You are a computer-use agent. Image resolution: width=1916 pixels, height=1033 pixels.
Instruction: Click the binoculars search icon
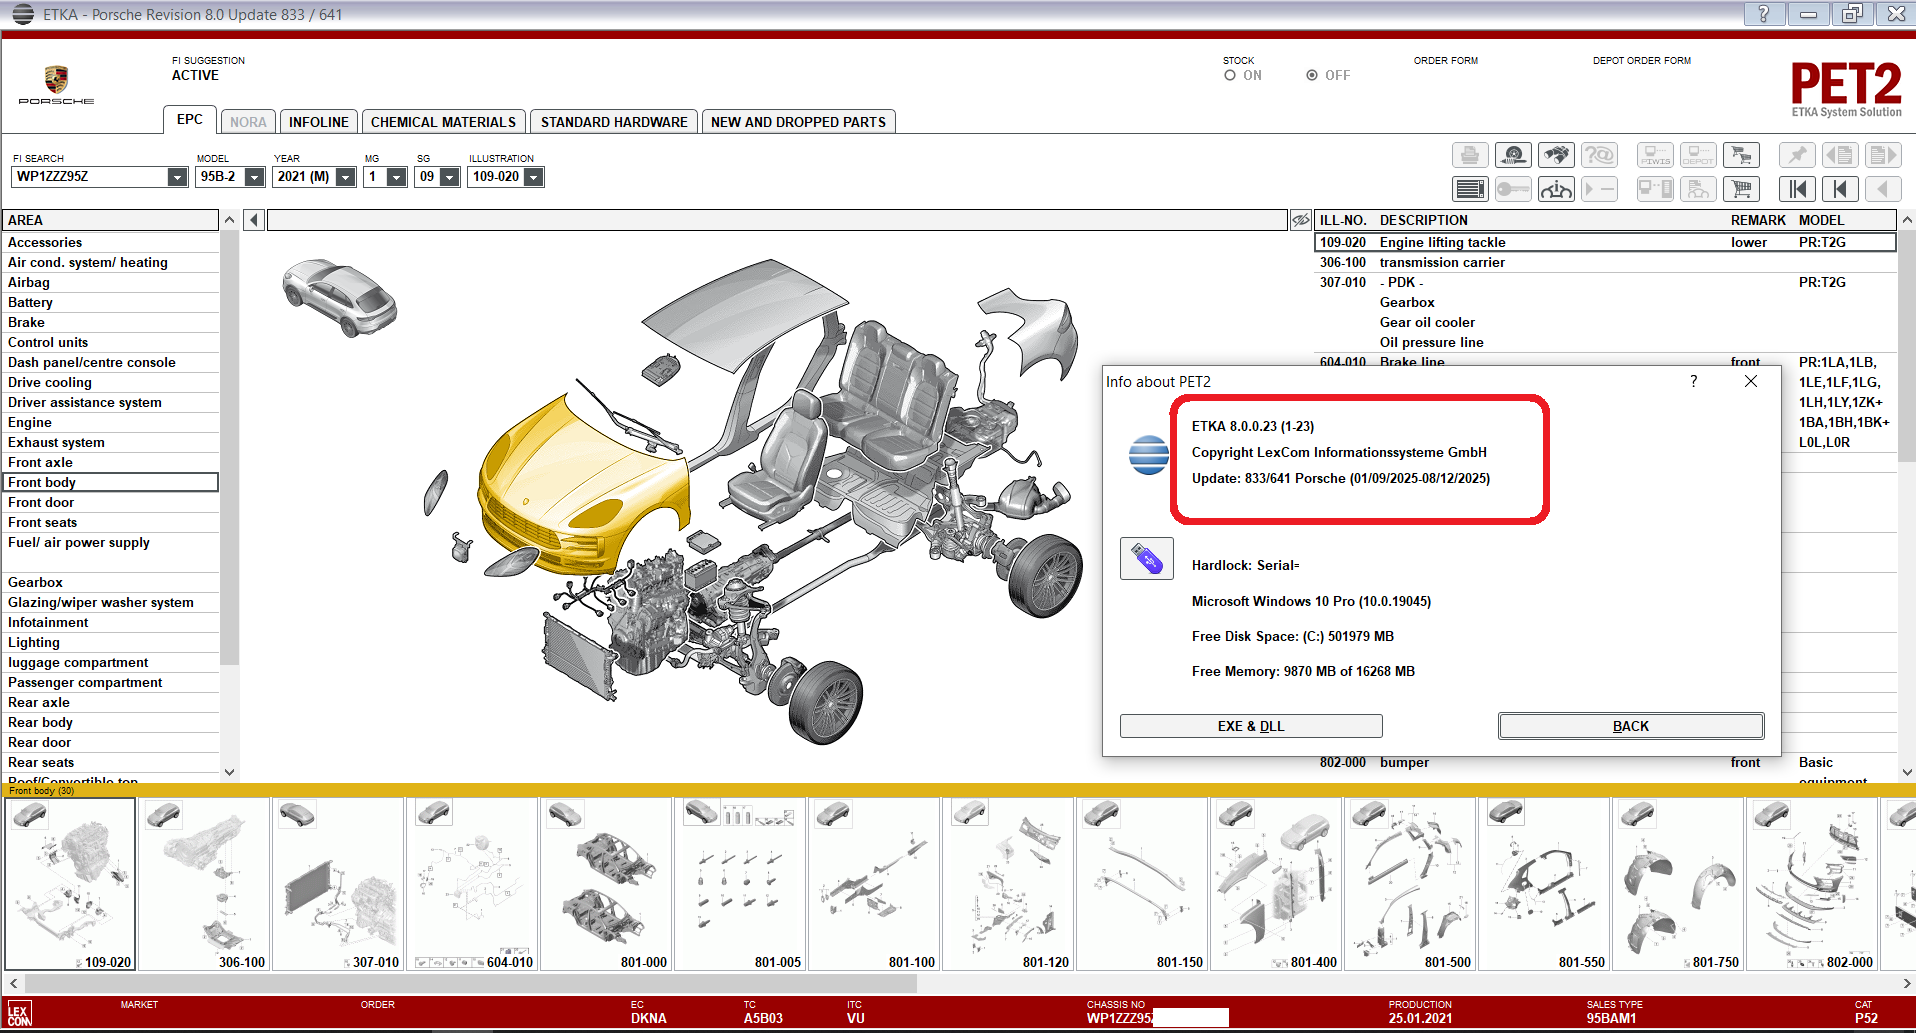point(1556,155)
